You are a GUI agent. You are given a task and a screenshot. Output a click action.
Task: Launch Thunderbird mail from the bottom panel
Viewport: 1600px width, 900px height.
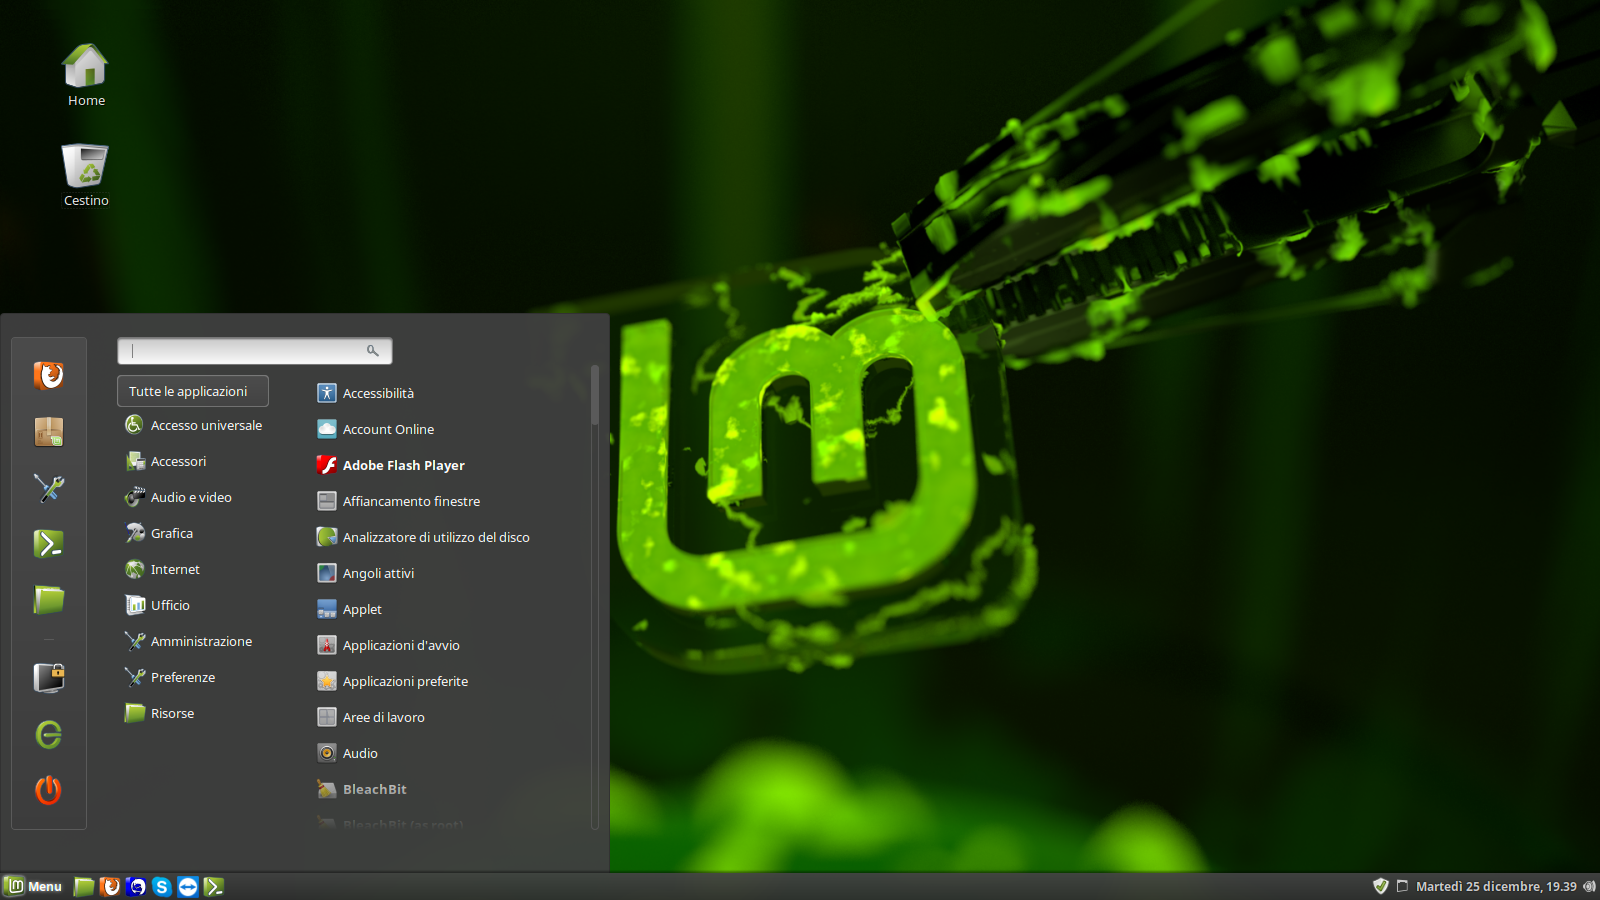click(x=136, y=887)
